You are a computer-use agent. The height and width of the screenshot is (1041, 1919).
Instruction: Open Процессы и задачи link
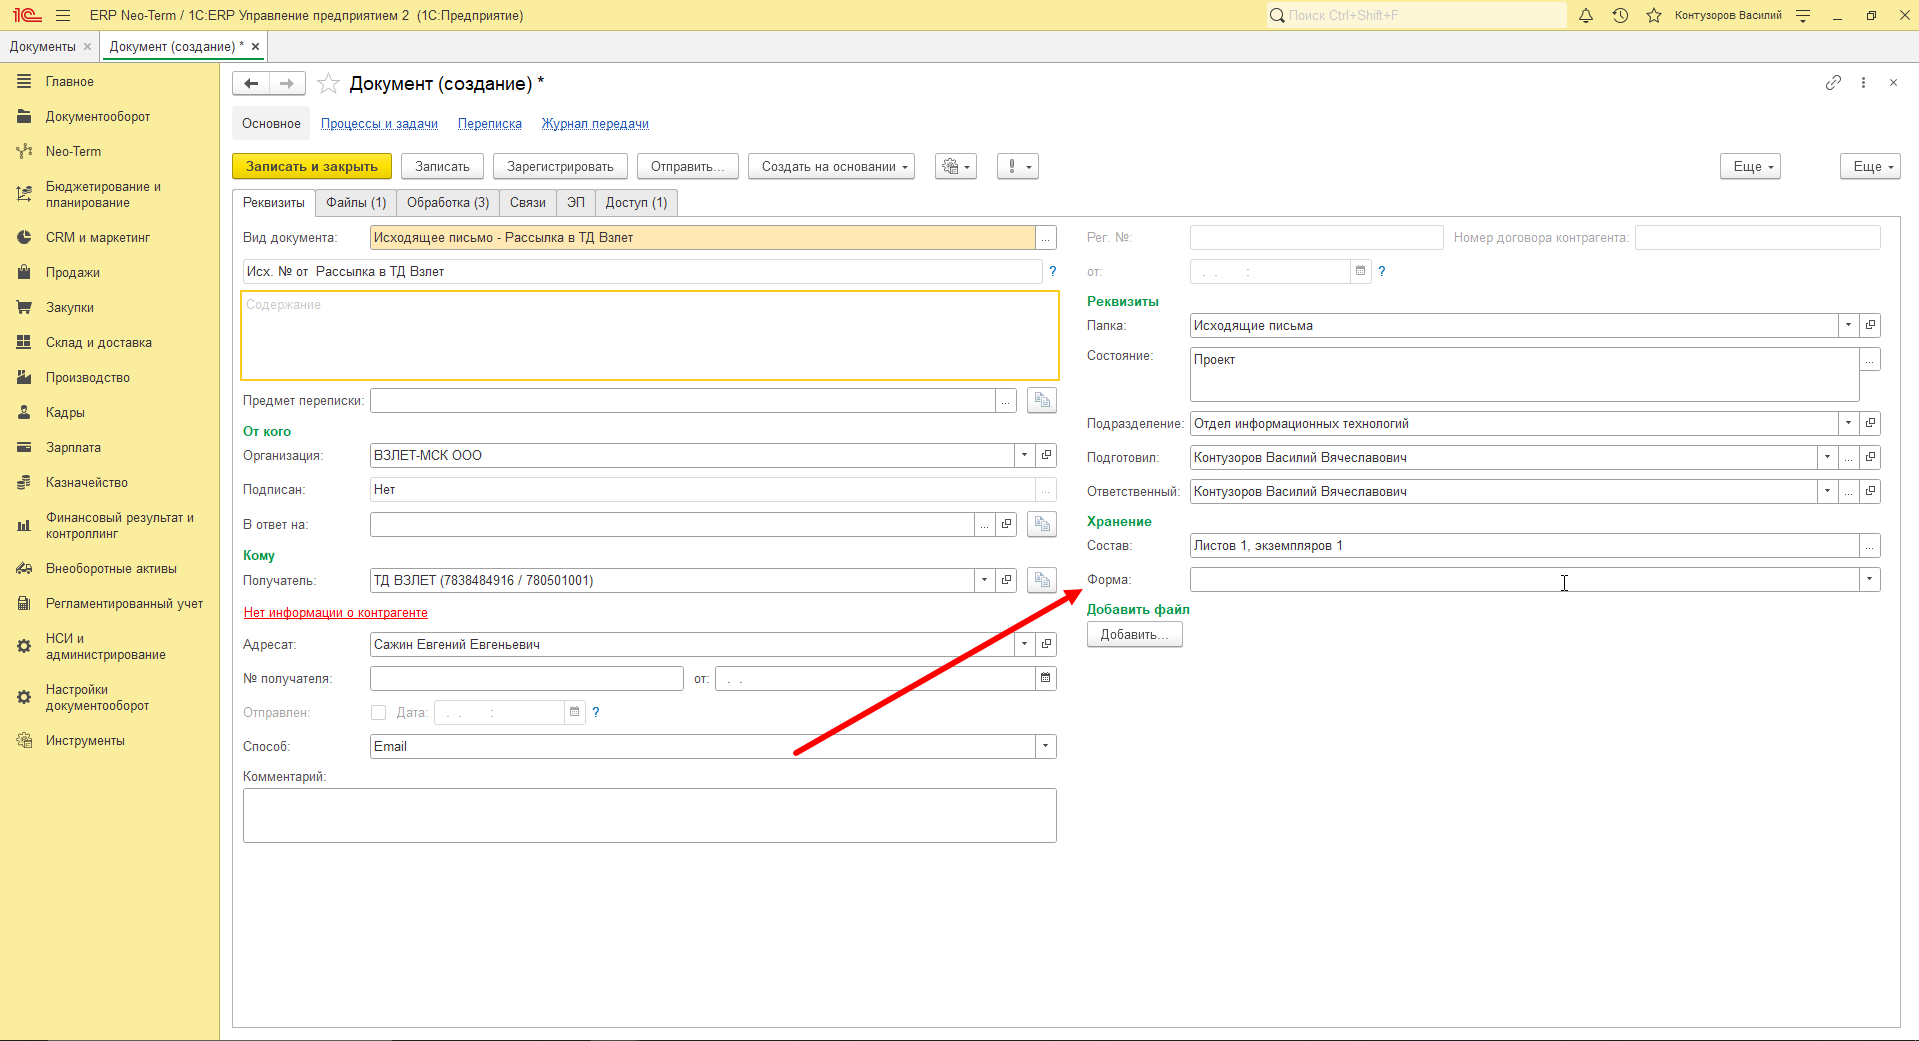coord(379,124)
